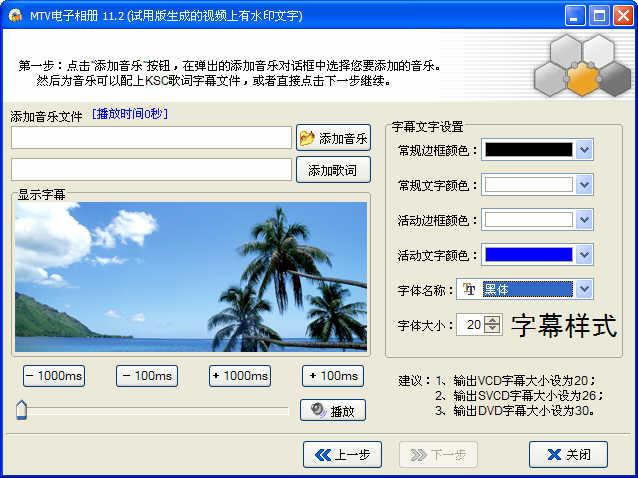Screen dimensions: 638x478
Task: Click the 播放 play button
Action: pos(333,410)
